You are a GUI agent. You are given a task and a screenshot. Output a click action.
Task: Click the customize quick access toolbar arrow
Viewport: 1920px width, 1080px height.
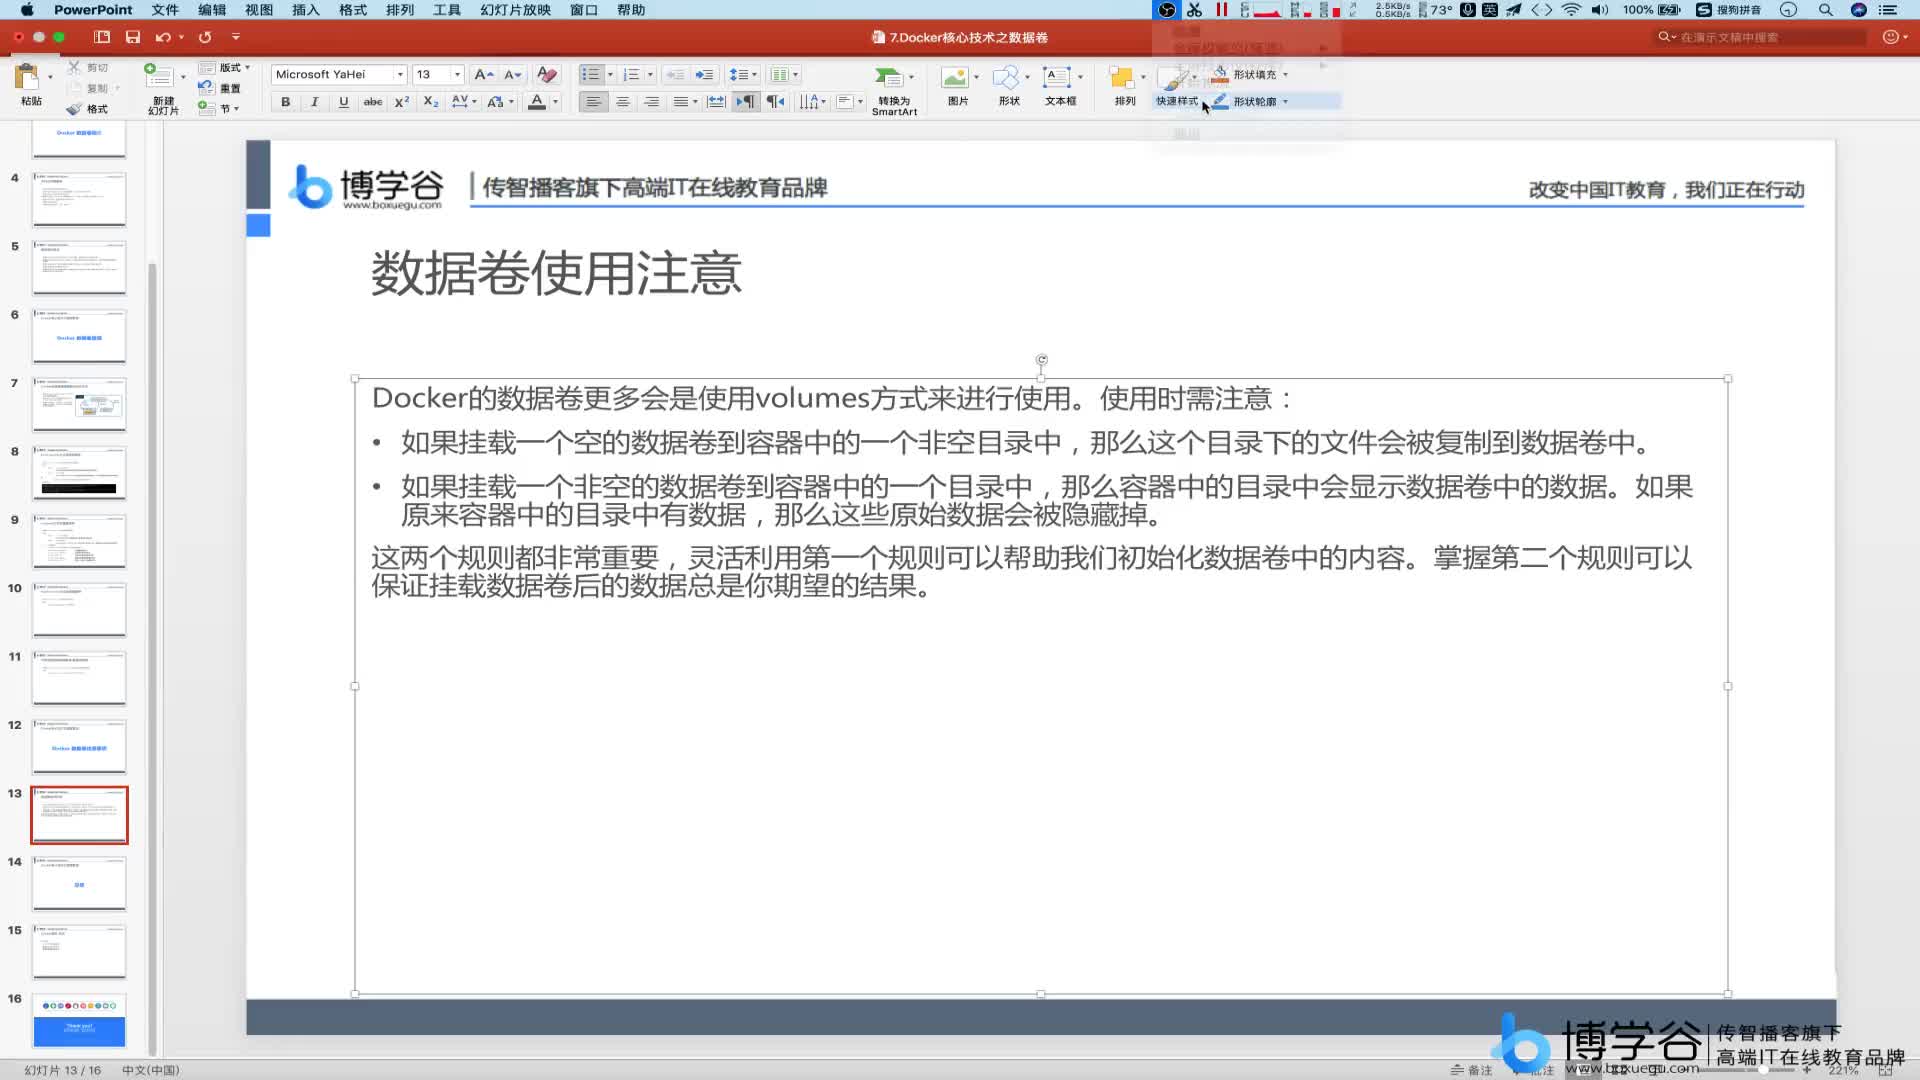(x=236, y=37)
